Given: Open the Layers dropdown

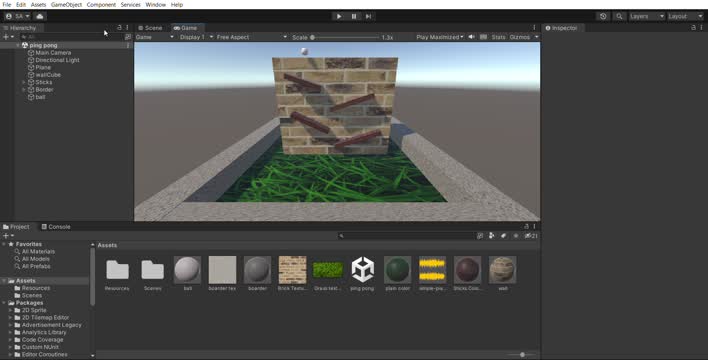Looking at the screenshot, I should pos(647,16).
